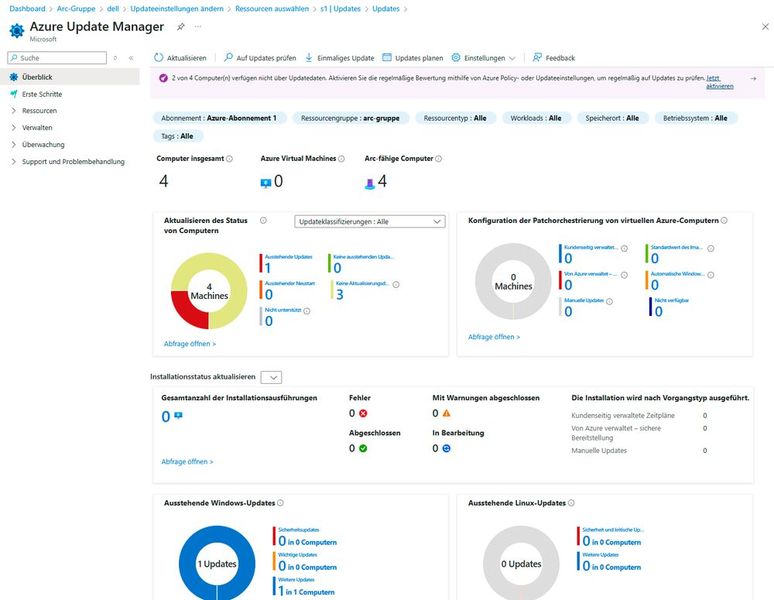Collapse the left navigation menu
Screen dimensions: 774x600
pos(131,58)
